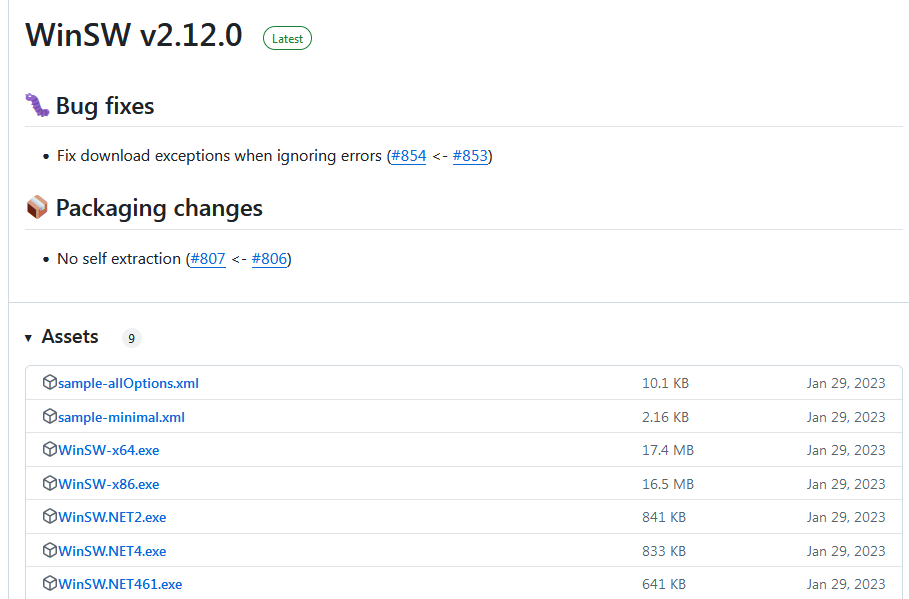This screenshot has width=909, height=599.
Task: Click the 841 KB size value
Action: 664,517
